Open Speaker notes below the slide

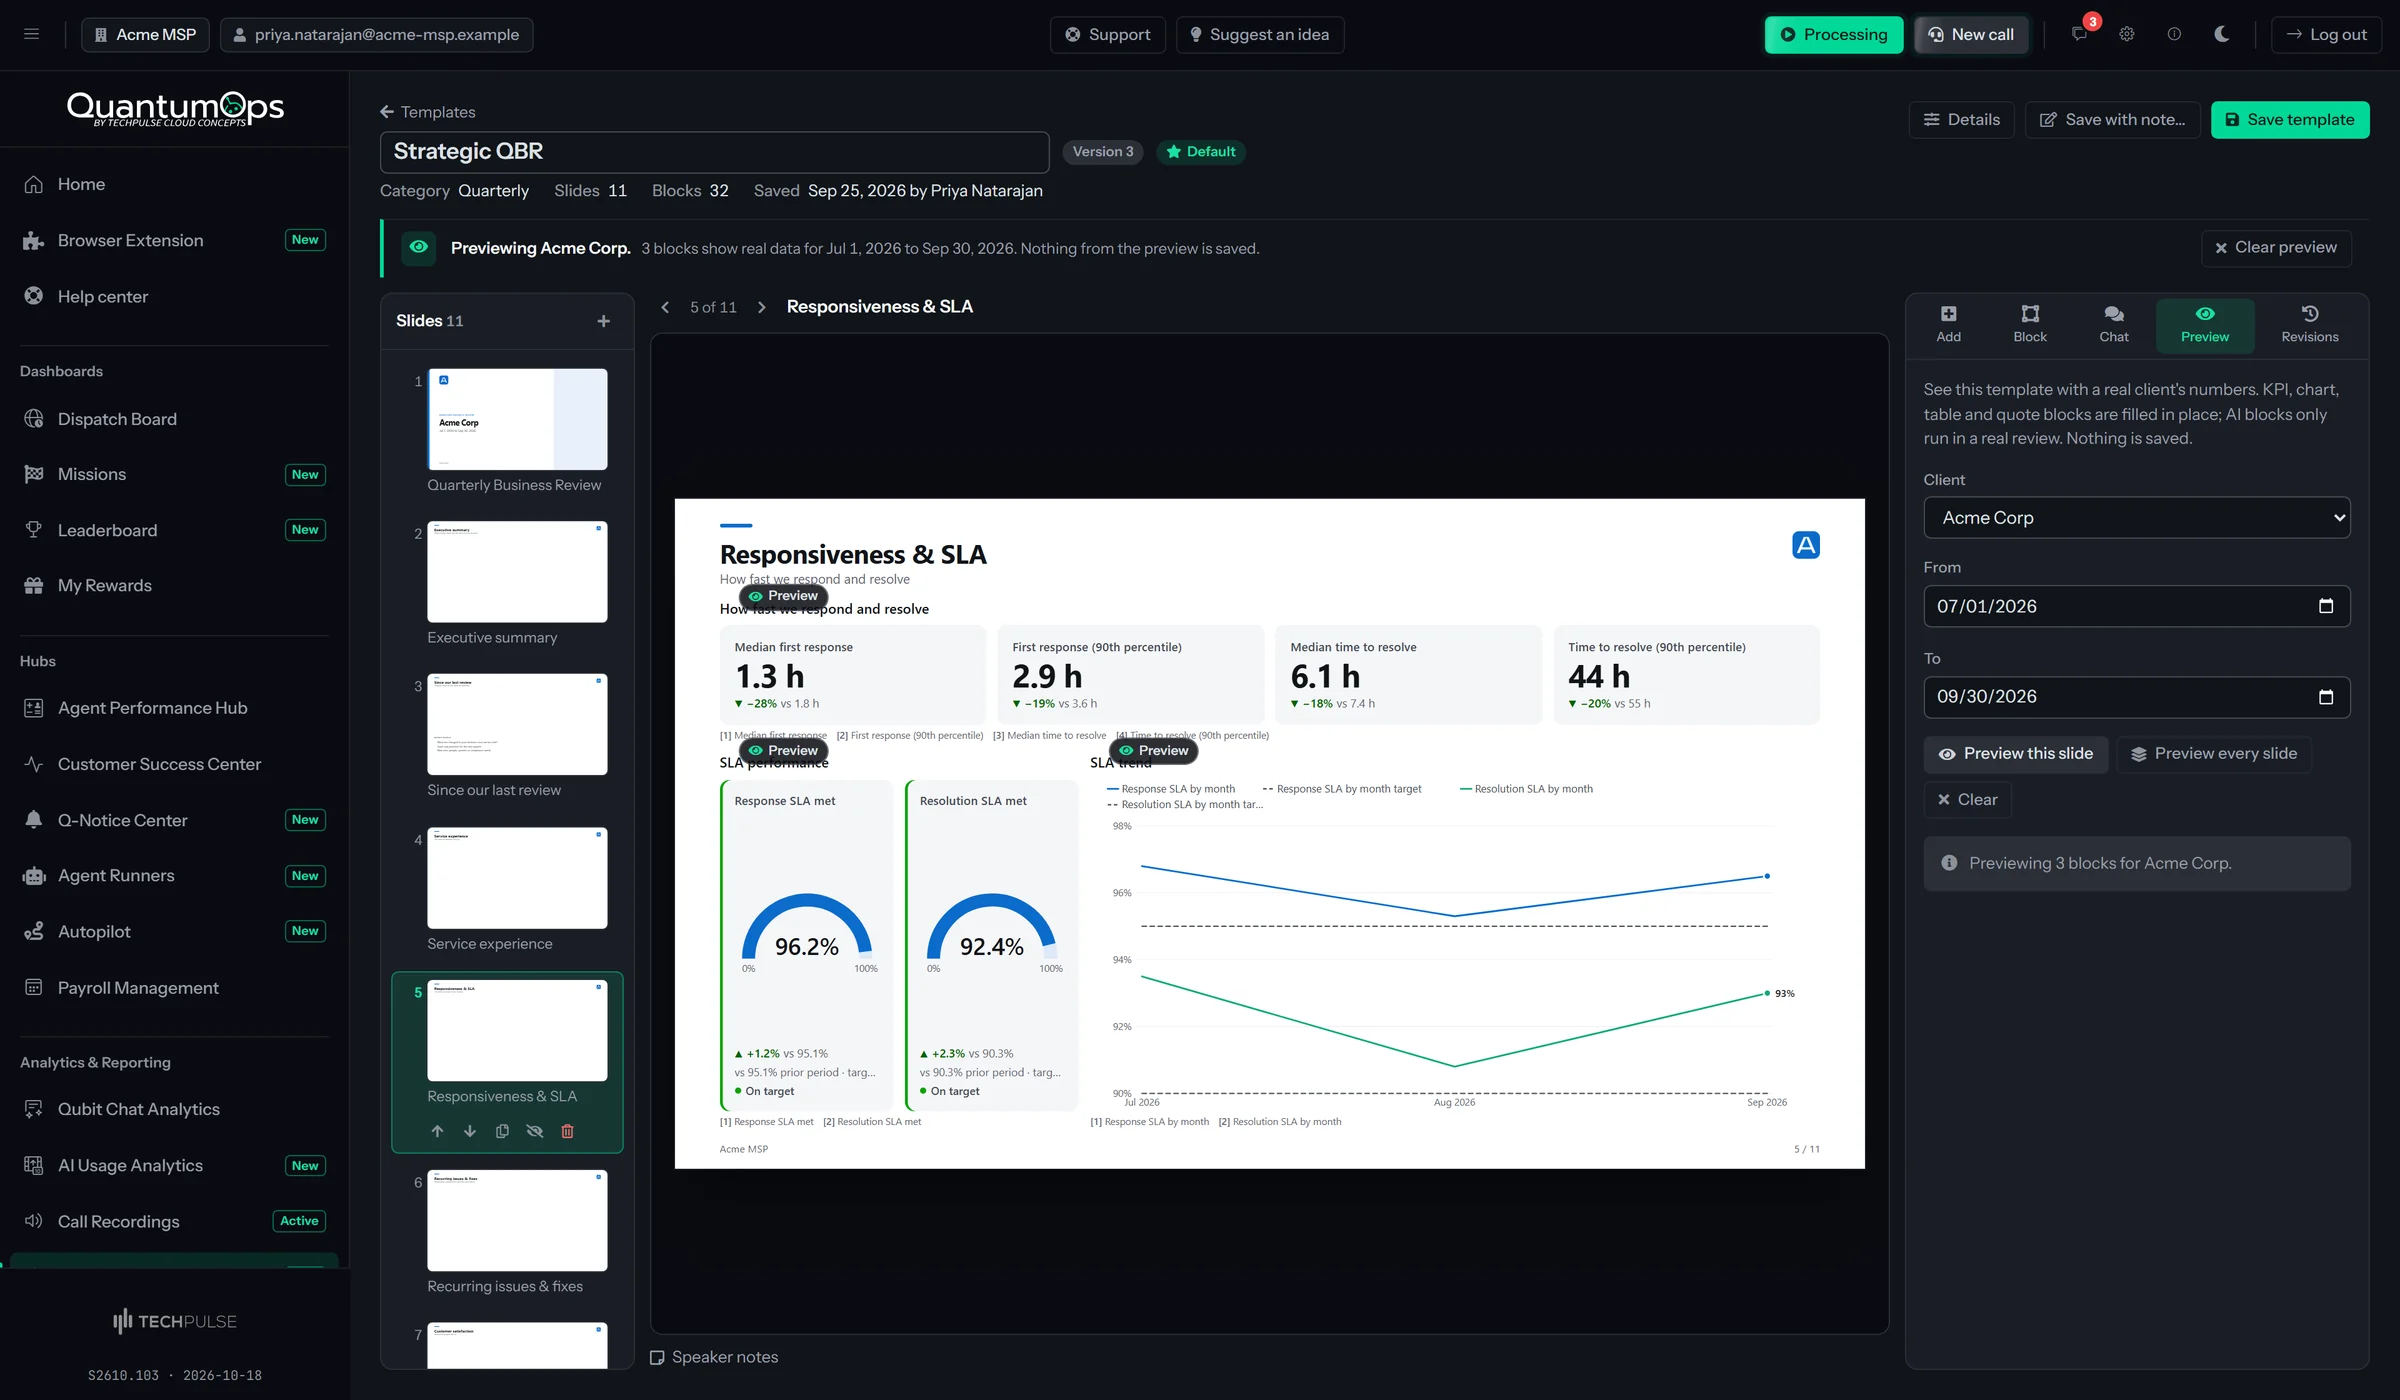[714, 1357]
